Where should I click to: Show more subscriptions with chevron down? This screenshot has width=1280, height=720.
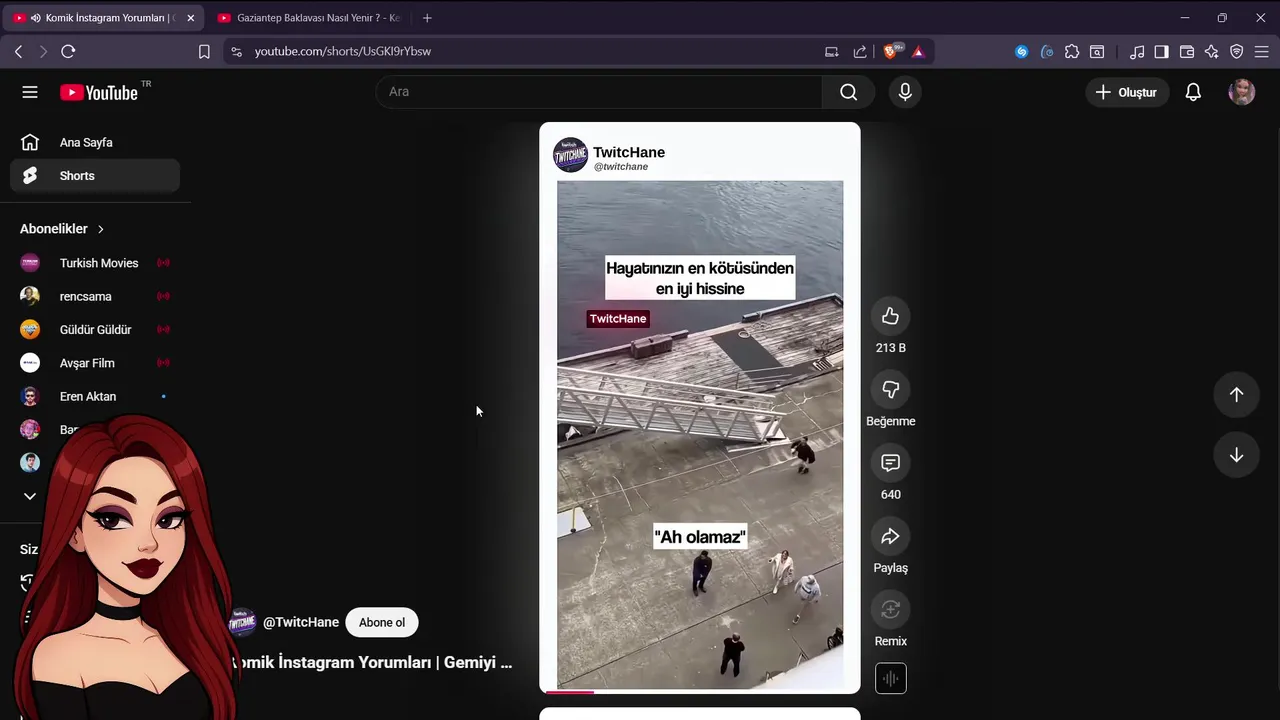click(x=30, y=496)
